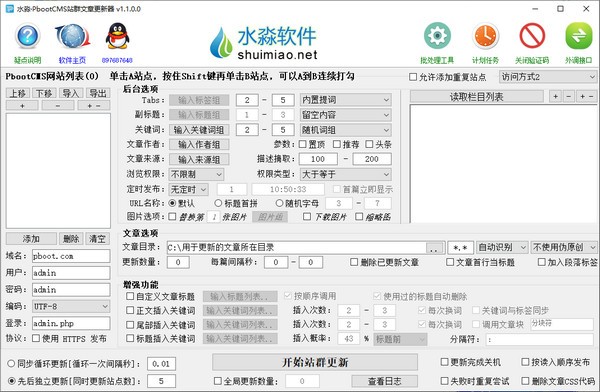Image resolution: width=600 pixels, height=392 pixels.
Task: Open 浏览权限 不限制 dropdown
Action: (x=196, y=174)
